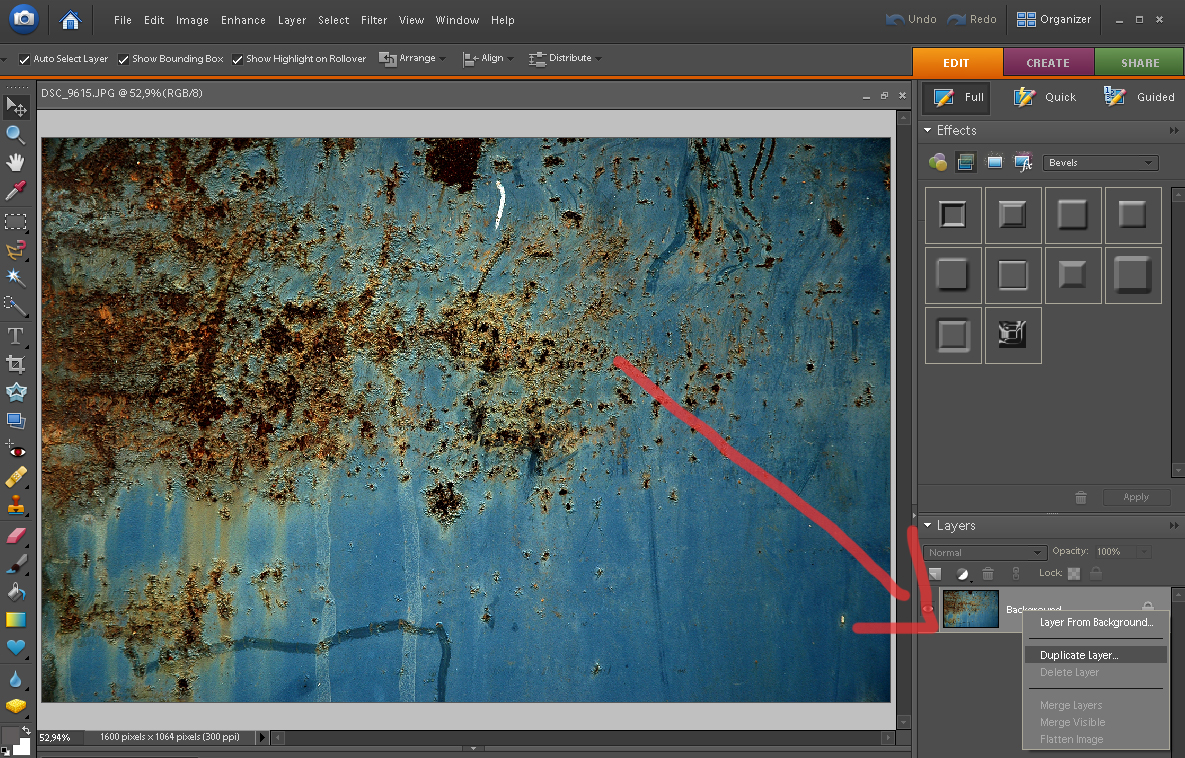Collapse the Effects panel
This screenshot has height=758, width=1185.
(927, 131)
